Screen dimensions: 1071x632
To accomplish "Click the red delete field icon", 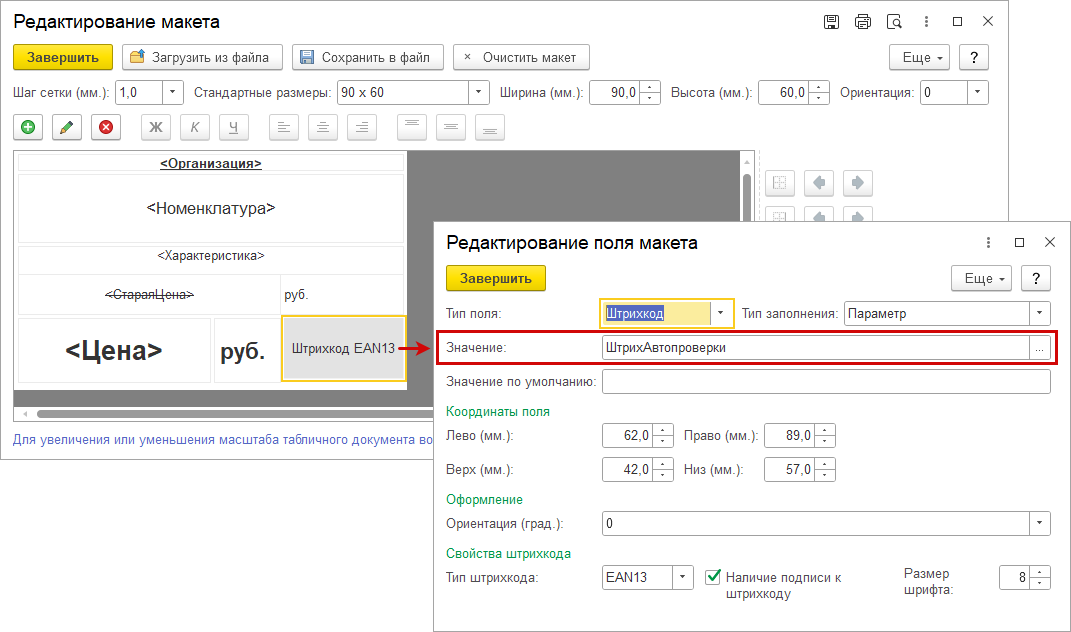I will 105,127.
